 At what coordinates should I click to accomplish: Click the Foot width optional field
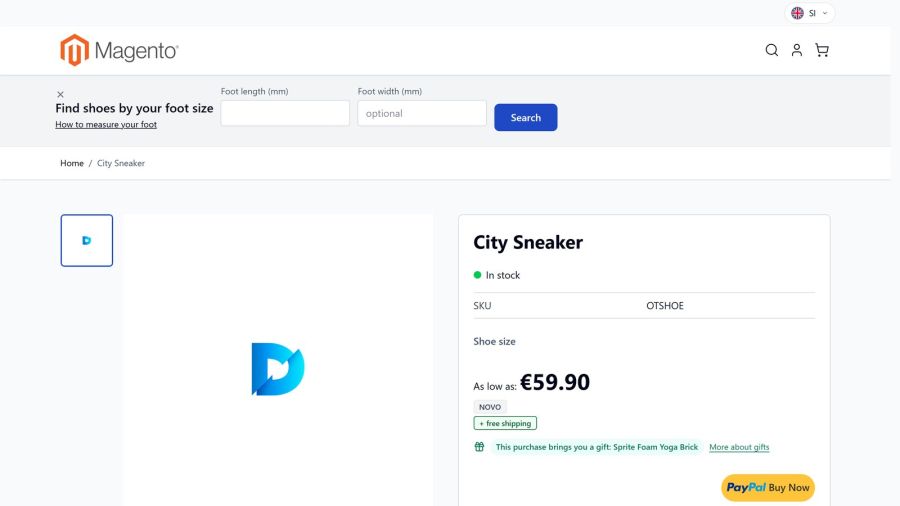tap(422, 113)
